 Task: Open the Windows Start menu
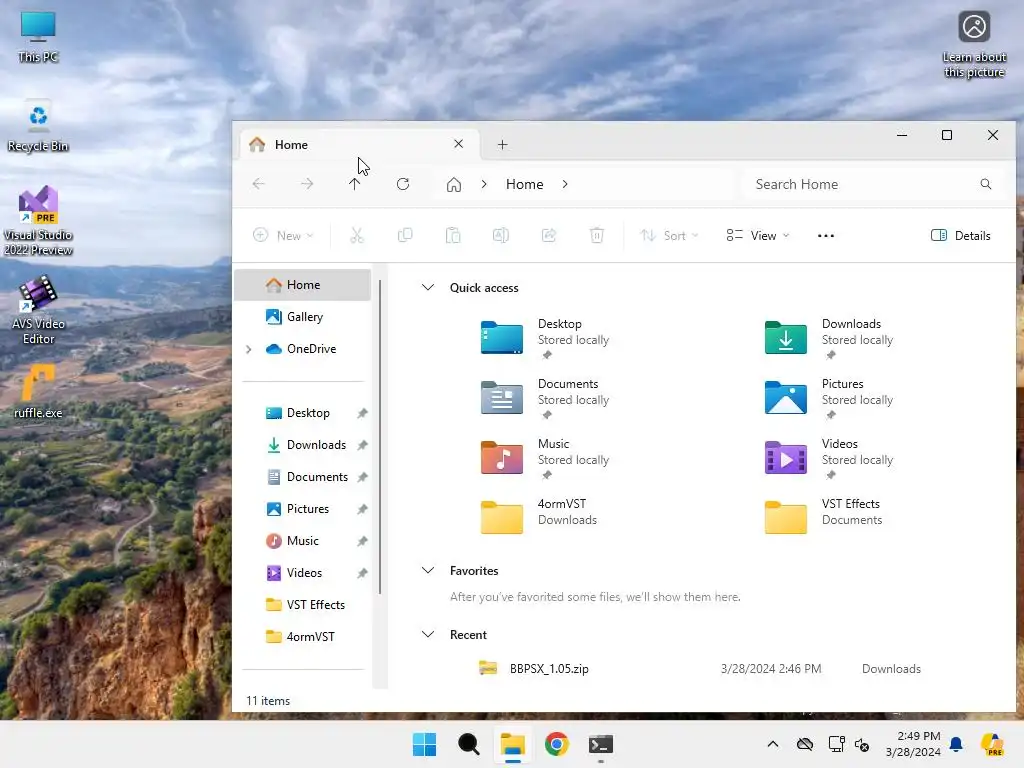click(x=424, y=744)
